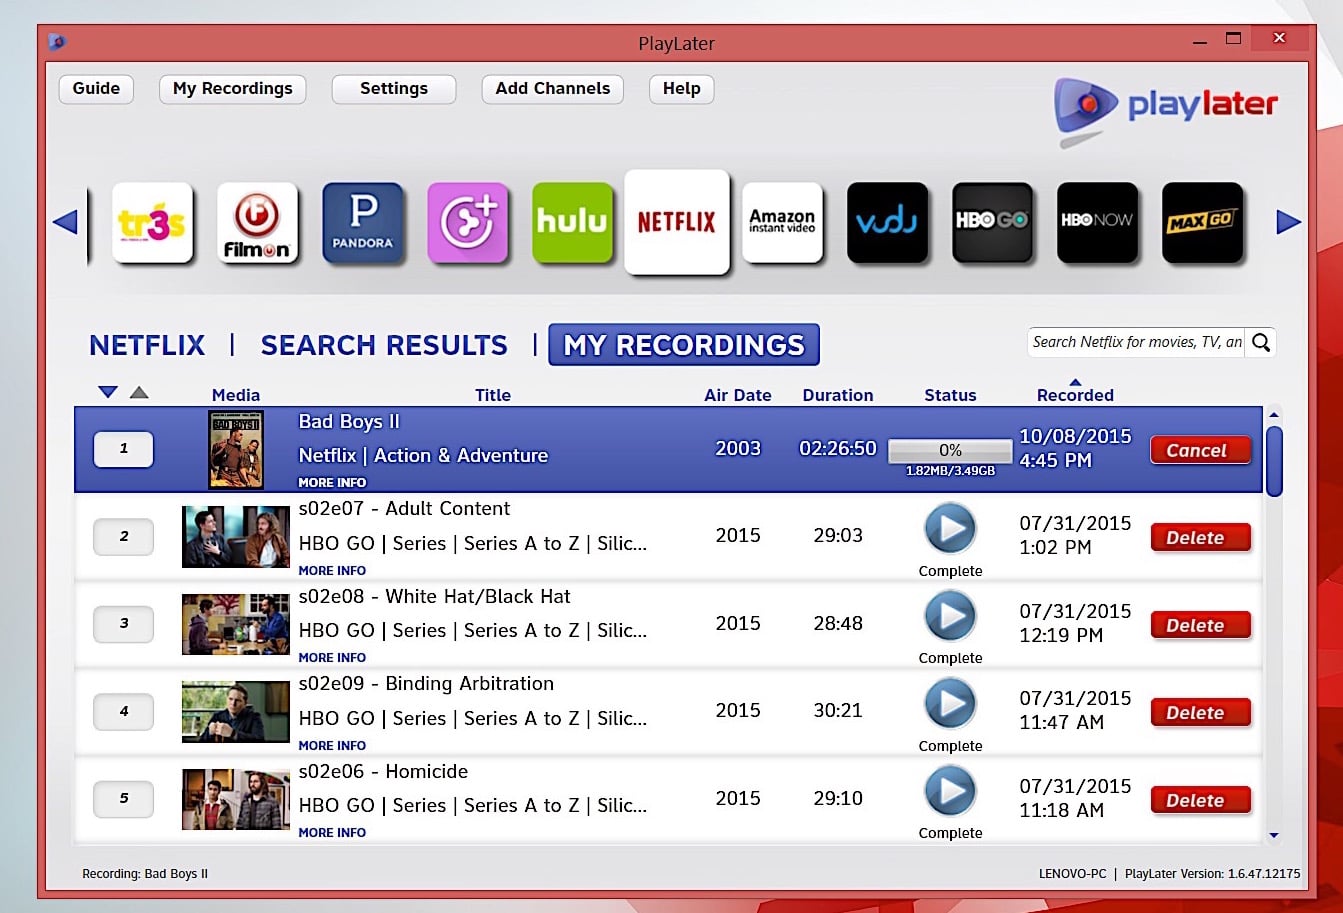Open the Add Channels page

coord(552,88)
